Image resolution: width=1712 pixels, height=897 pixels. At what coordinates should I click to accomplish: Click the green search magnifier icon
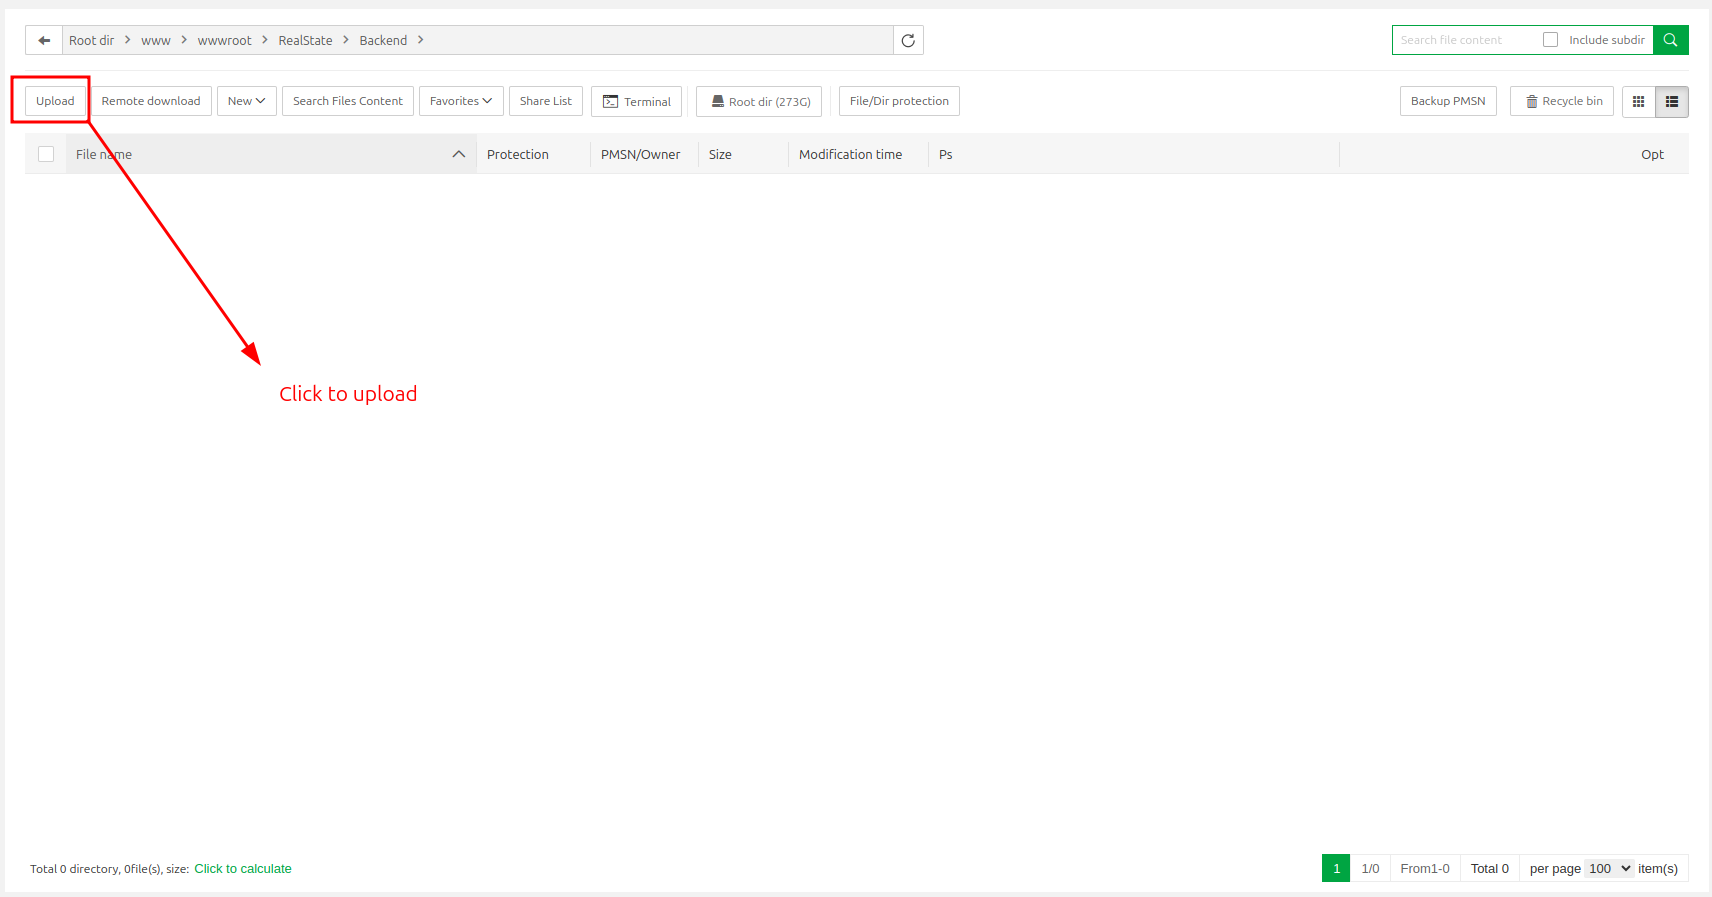tap(1670, 40)
